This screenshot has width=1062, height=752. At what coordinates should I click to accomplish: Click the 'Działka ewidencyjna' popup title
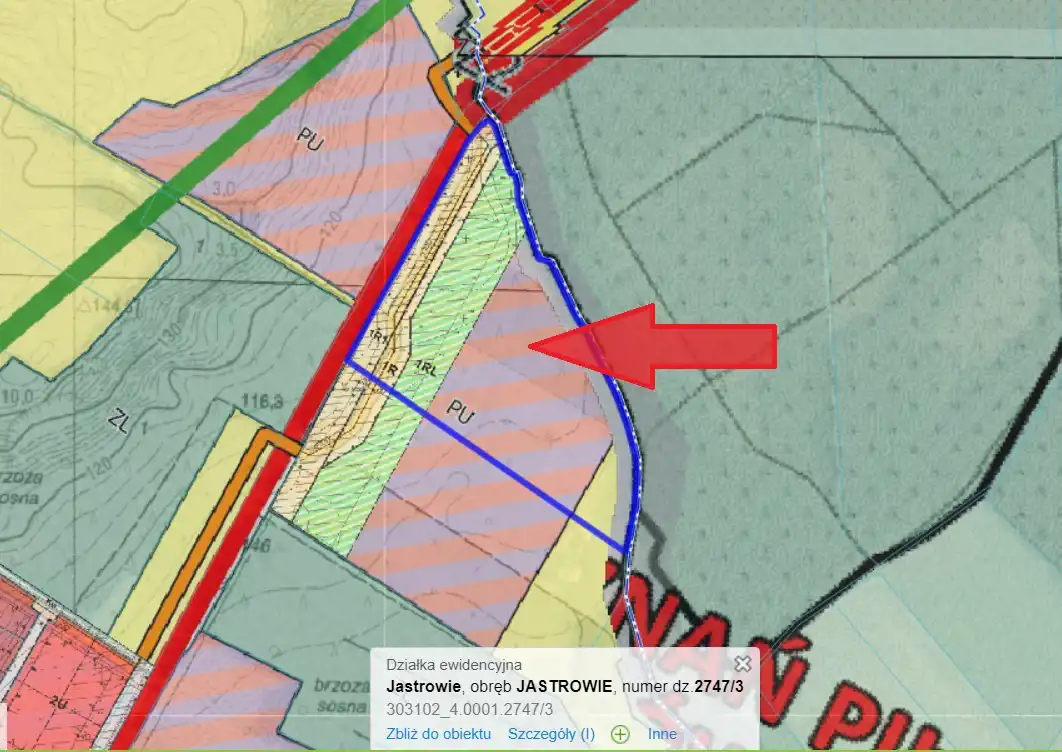click(453, 665)
